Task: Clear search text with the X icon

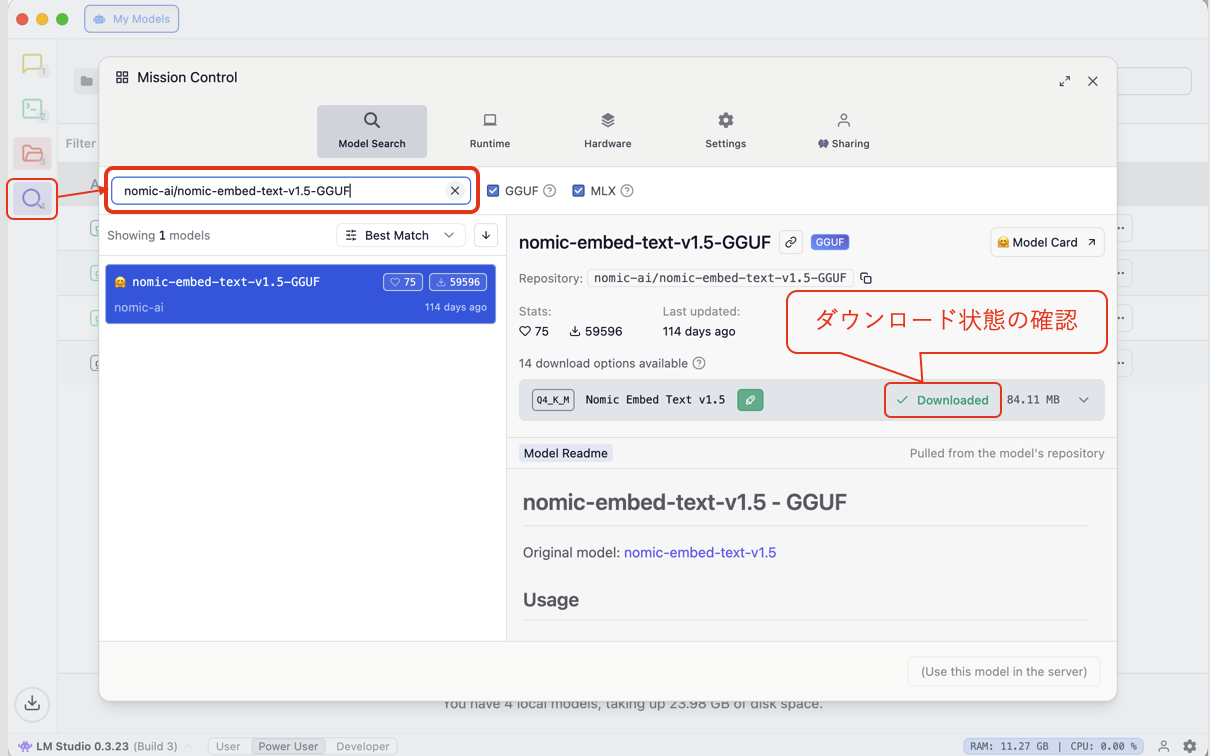Action: pos(455,191)
